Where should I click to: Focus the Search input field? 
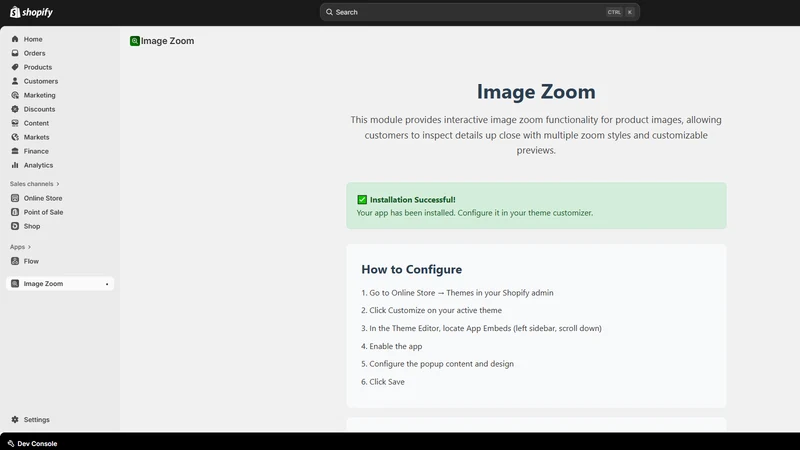480,12
